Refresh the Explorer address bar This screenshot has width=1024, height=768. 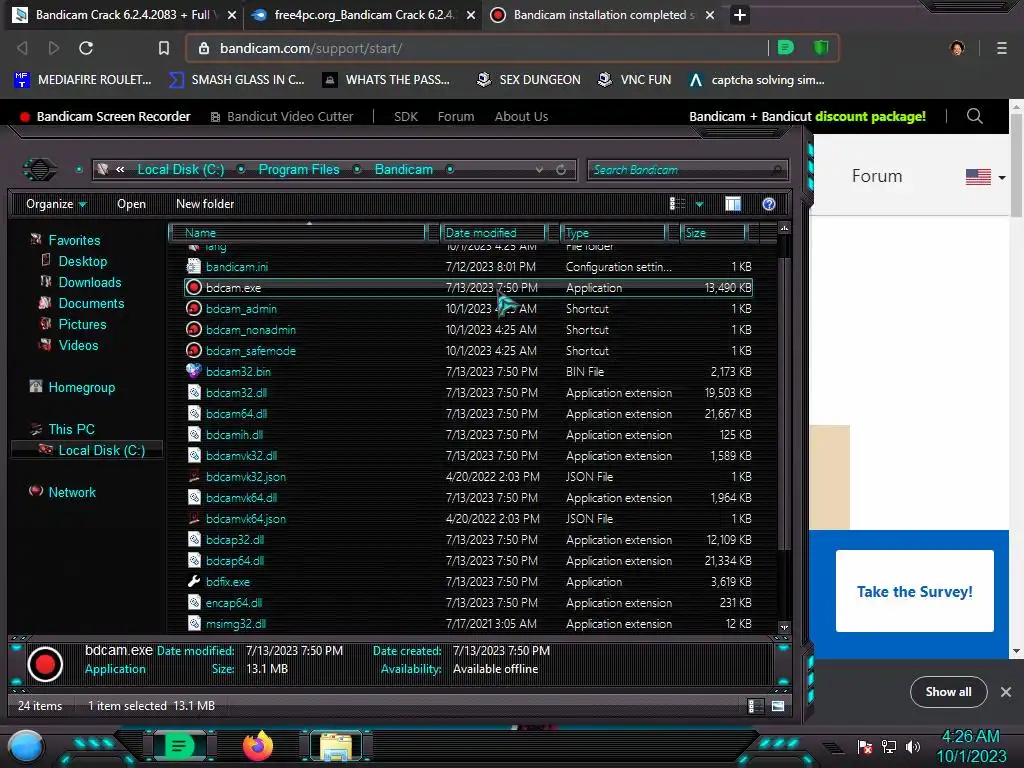point(561,170)
